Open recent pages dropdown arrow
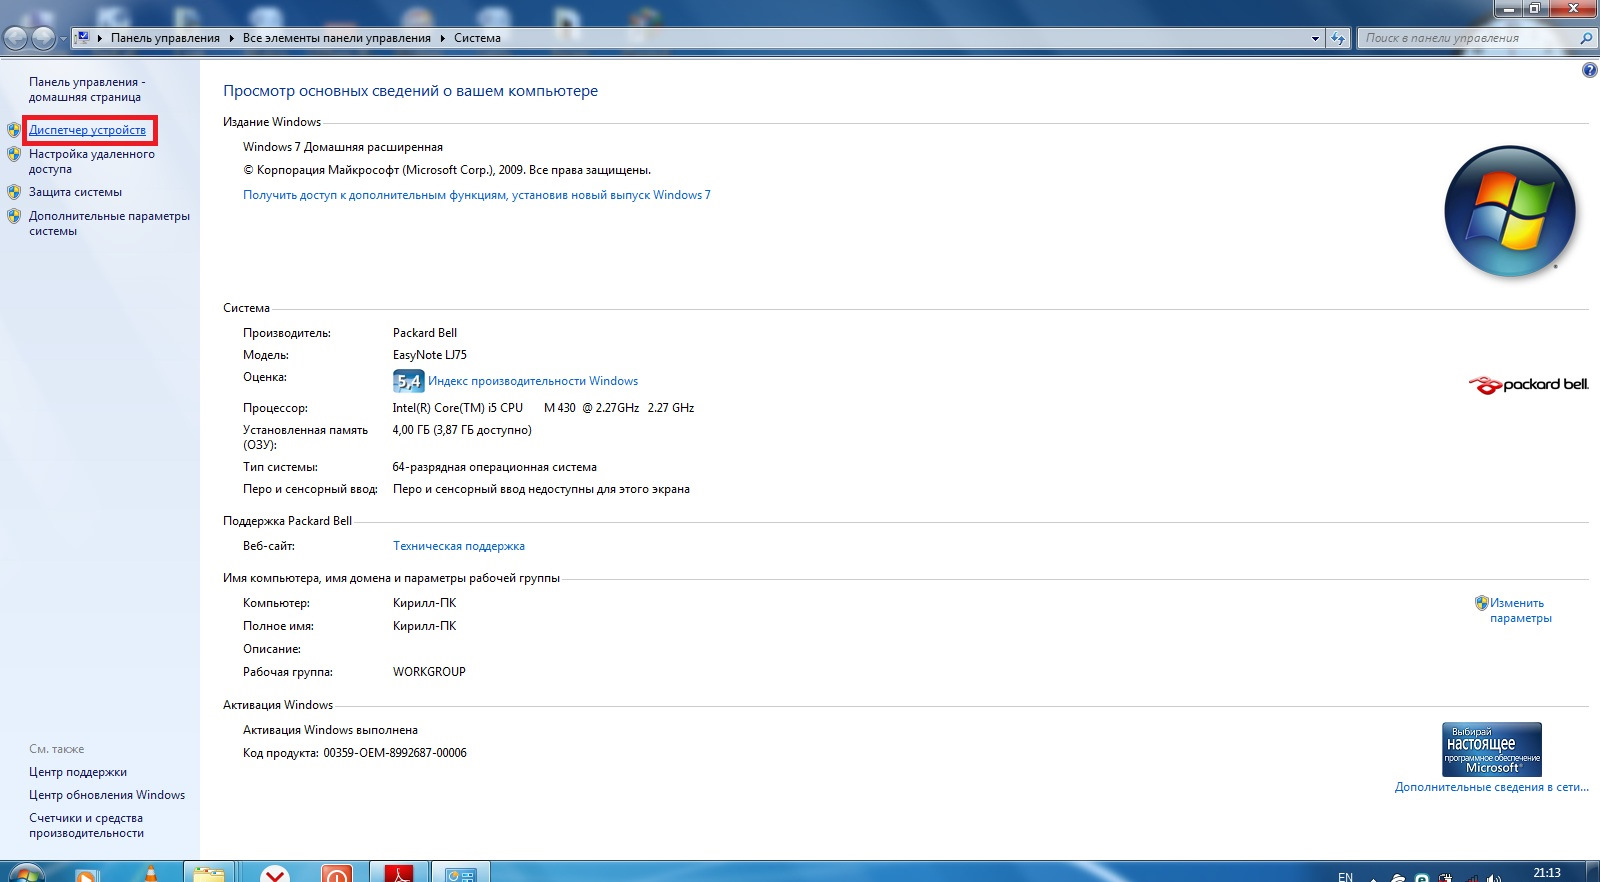The width and height of the screenshot is (1600, 882). pyautogui.click(x=63, y=39)
